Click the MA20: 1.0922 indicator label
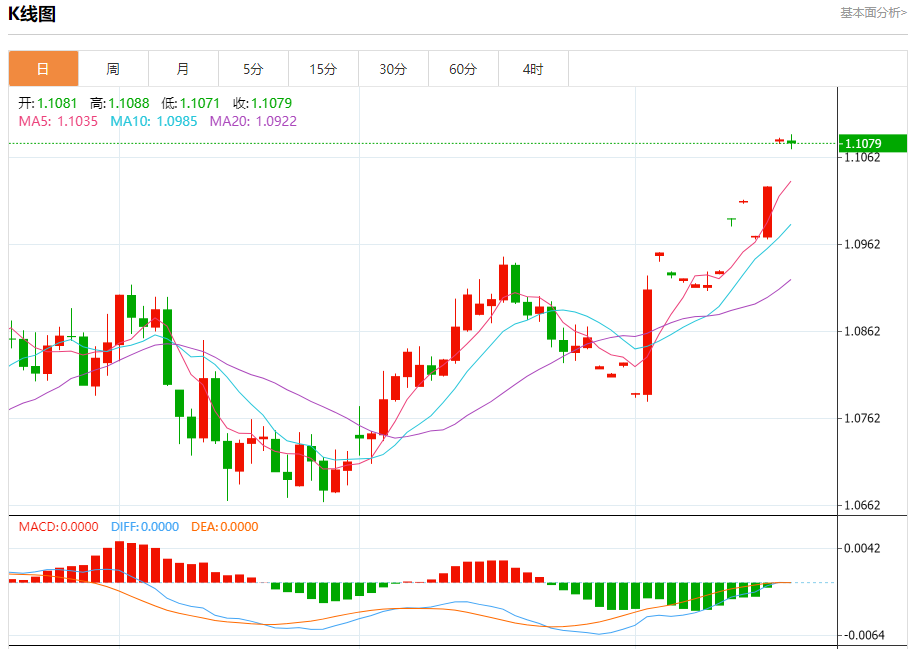Screen dimensions: 917x649 click(x=253, y=121)
